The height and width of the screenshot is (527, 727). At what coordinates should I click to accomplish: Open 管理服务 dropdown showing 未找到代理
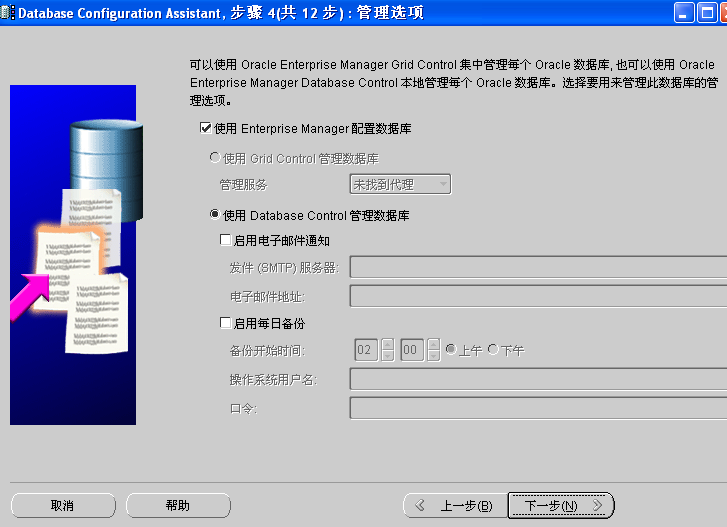click(x=400, y=184)
